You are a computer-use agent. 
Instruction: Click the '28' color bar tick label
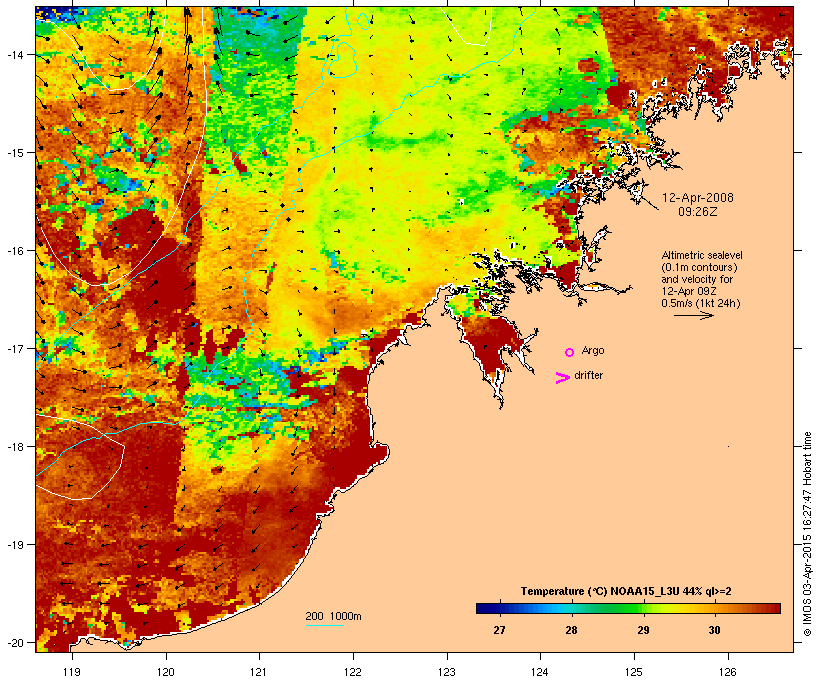tap(571, 630)
